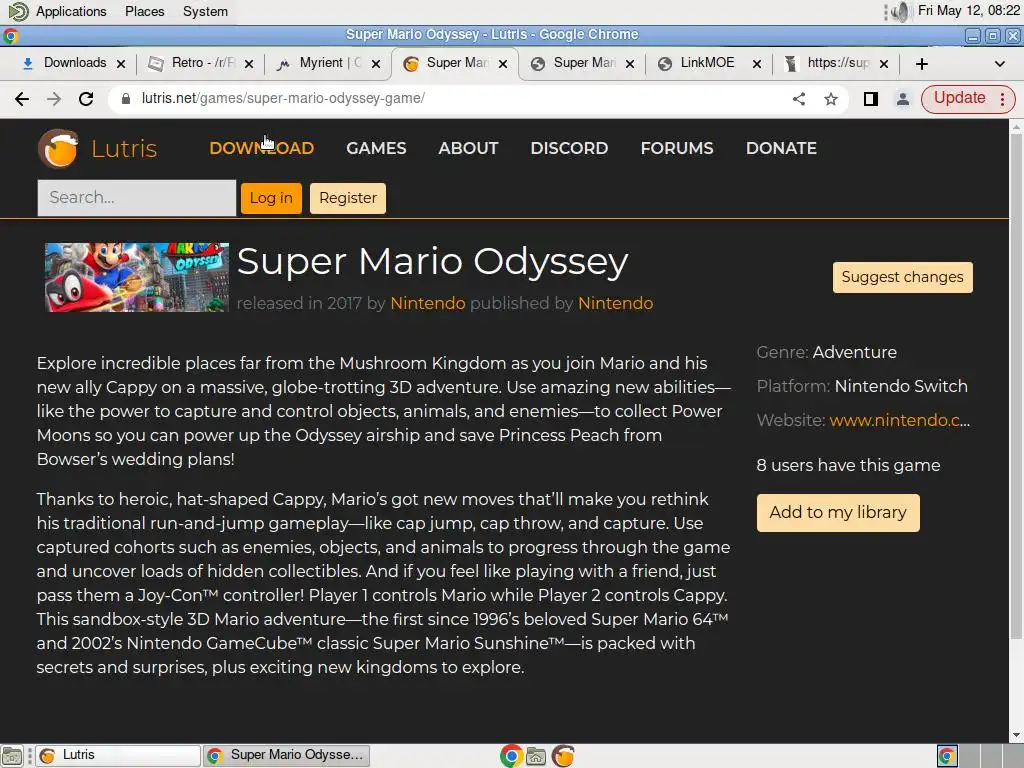Viewport: 1024px width, 768px height.
Task: Click Update button in Chrome toolbar
Action: coord(959,98)
